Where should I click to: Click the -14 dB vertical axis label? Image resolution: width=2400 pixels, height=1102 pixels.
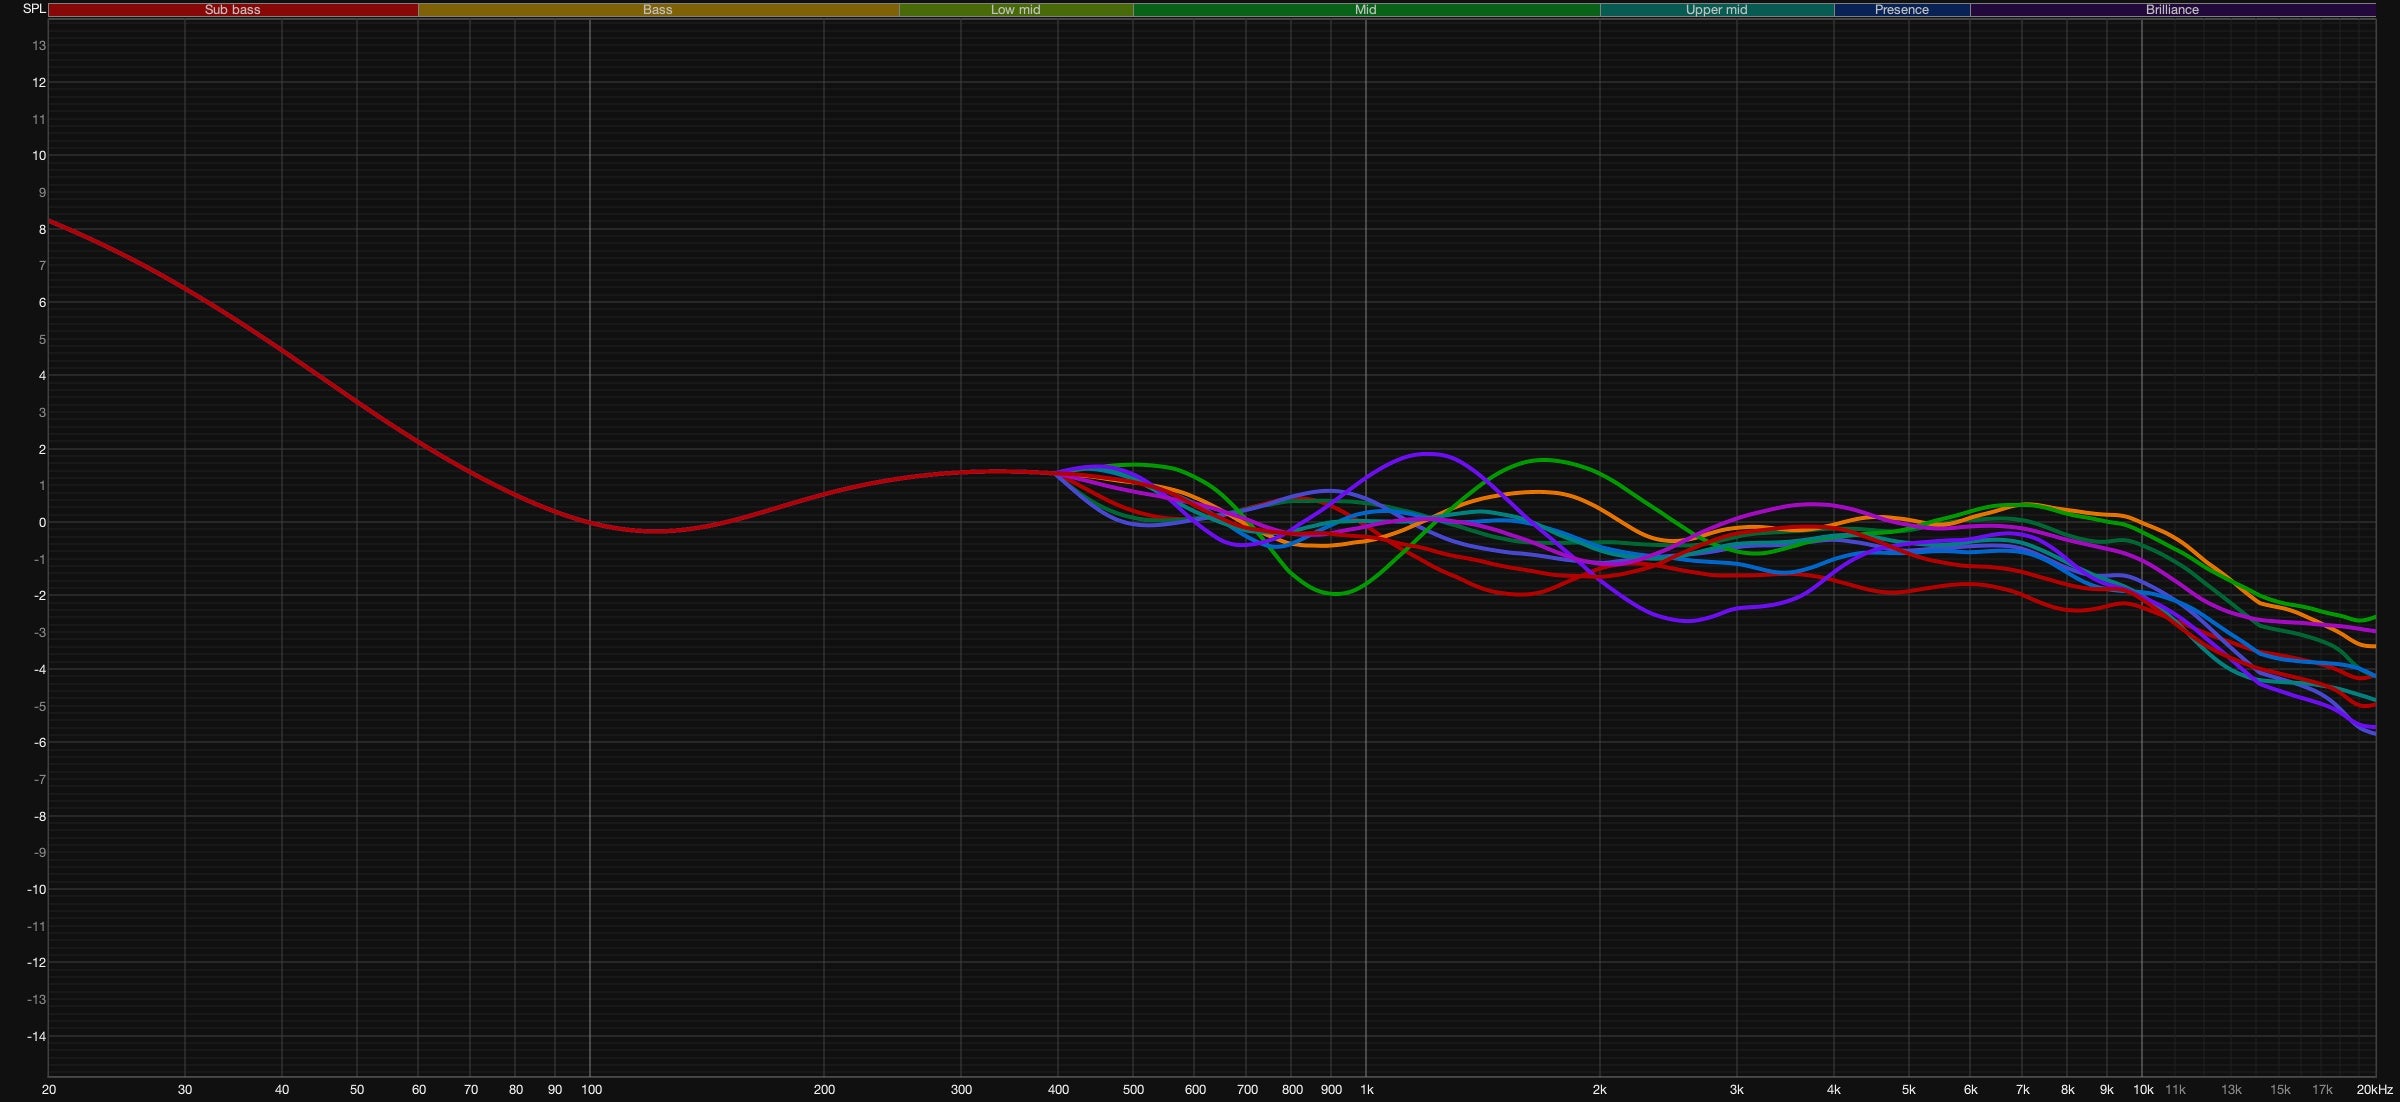click(36, 1037)
